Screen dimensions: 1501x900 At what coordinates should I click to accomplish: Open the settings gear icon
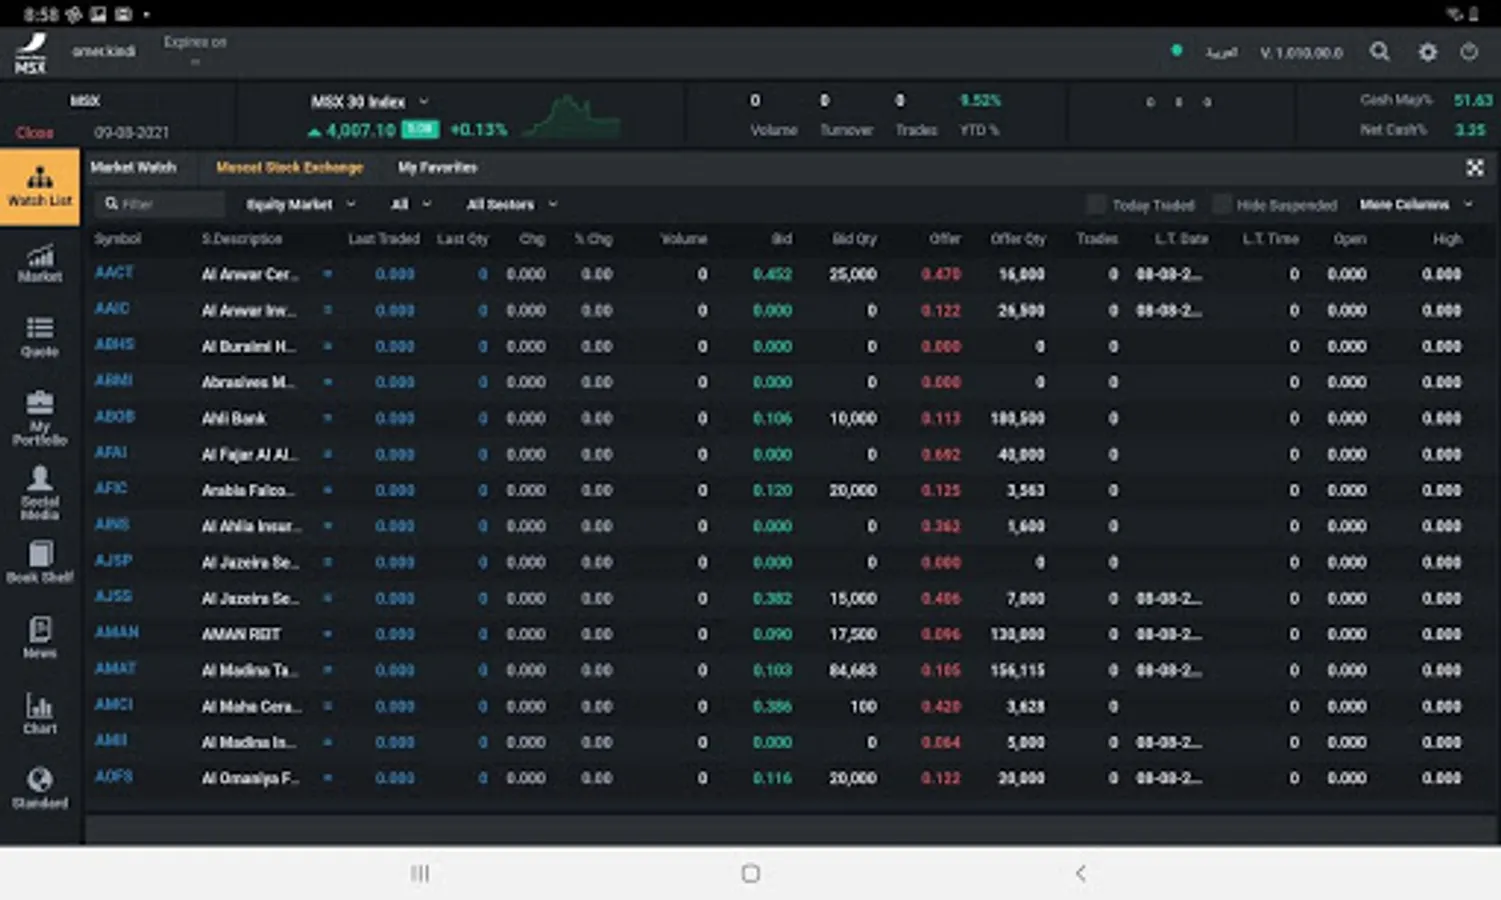point(1427,52)
